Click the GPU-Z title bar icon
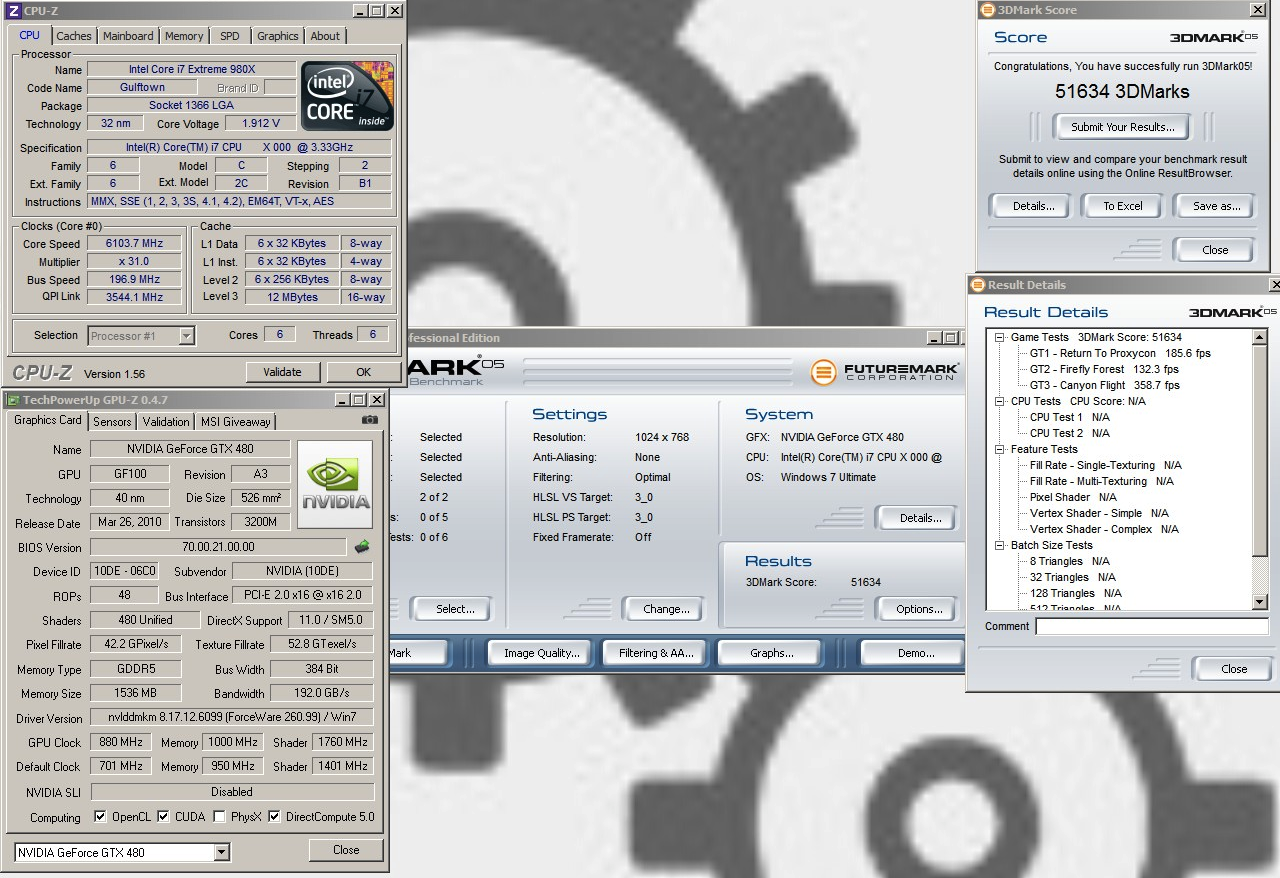Viewport: 1280px width, 878px height. (x=14, y=400)
